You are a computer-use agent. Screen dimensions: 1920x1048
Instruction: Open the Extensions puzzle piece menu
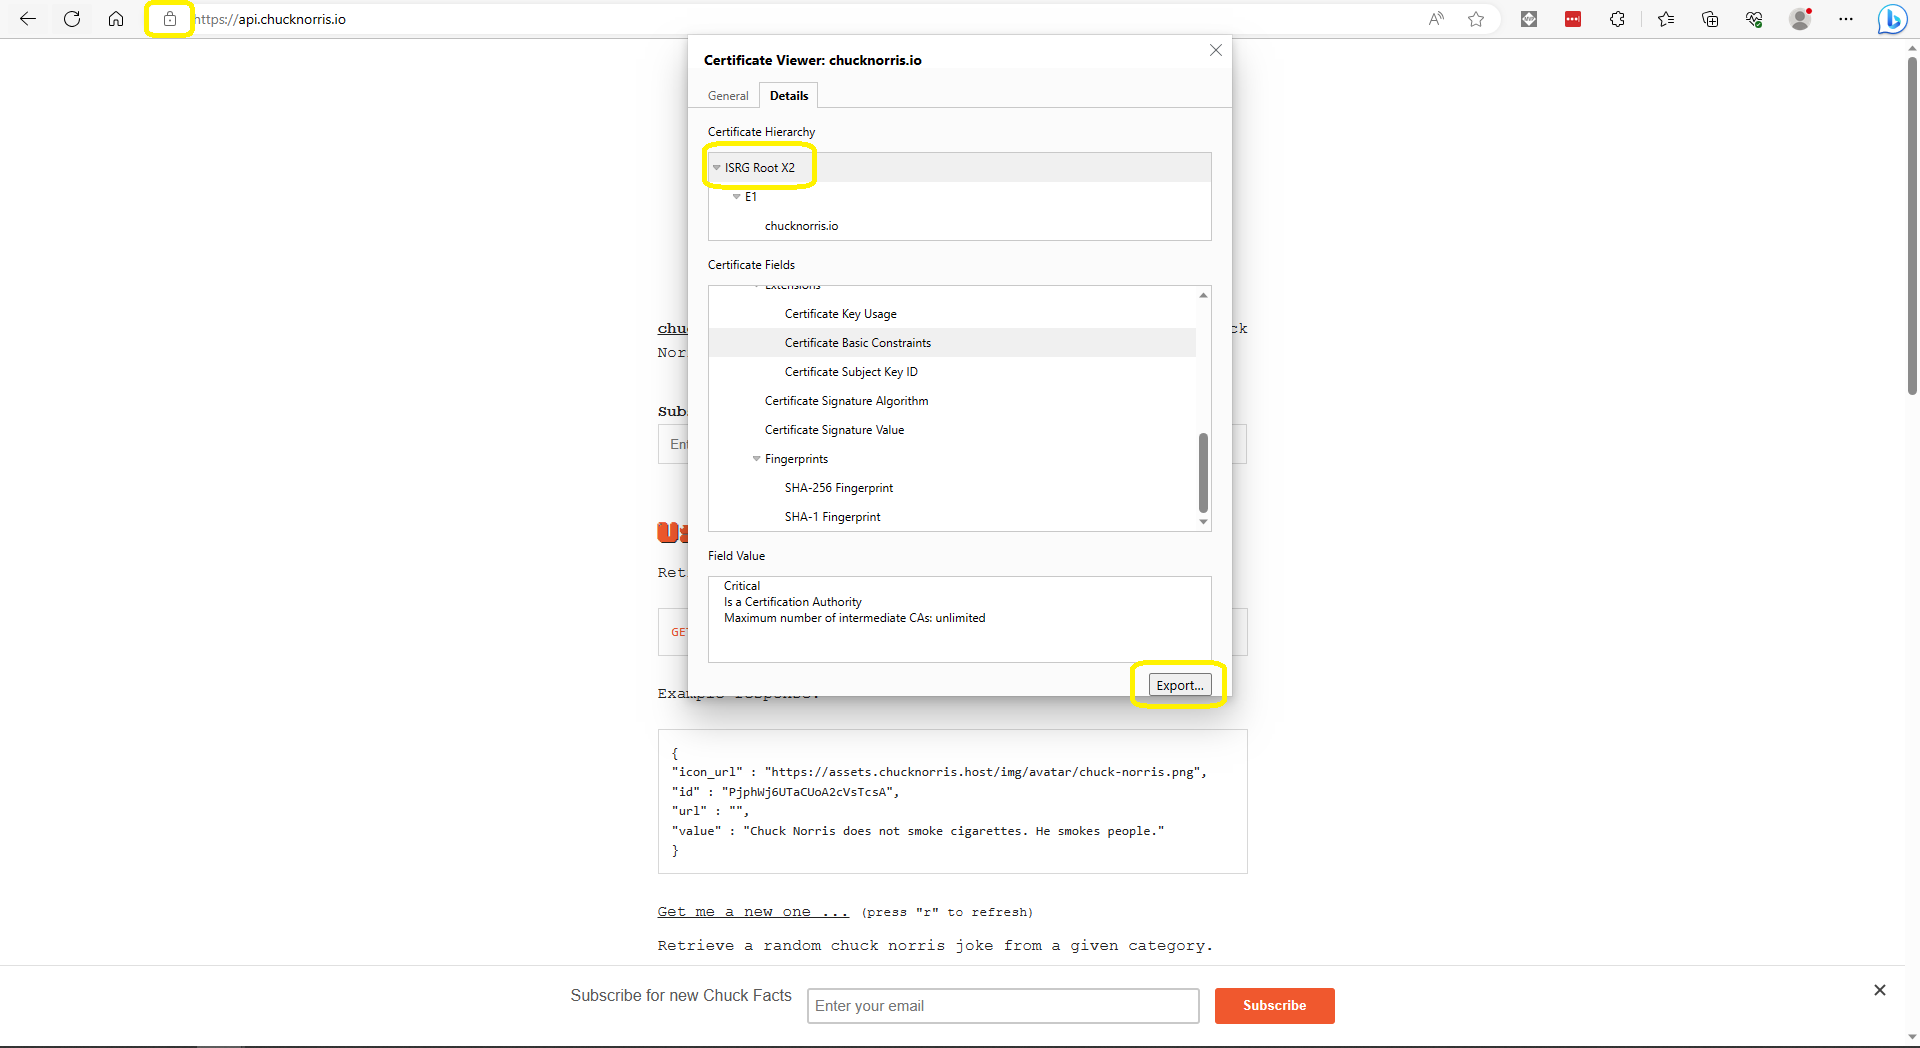point(1617,19)
